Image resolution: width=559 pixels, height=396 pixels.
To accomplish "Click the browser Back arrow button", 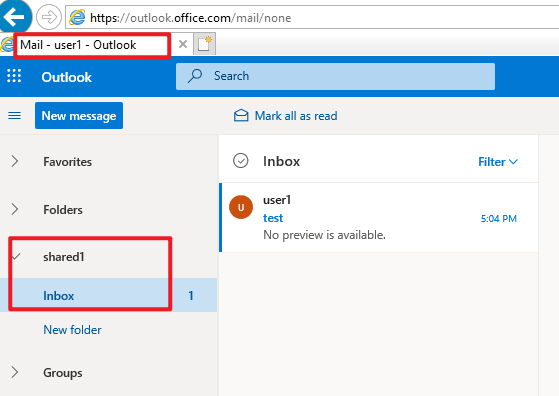I will [14, 16].
